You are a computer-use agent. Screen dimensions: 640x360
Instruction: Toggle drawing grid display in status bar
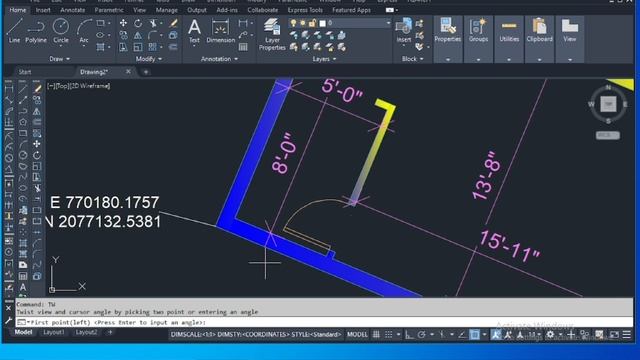376,335
